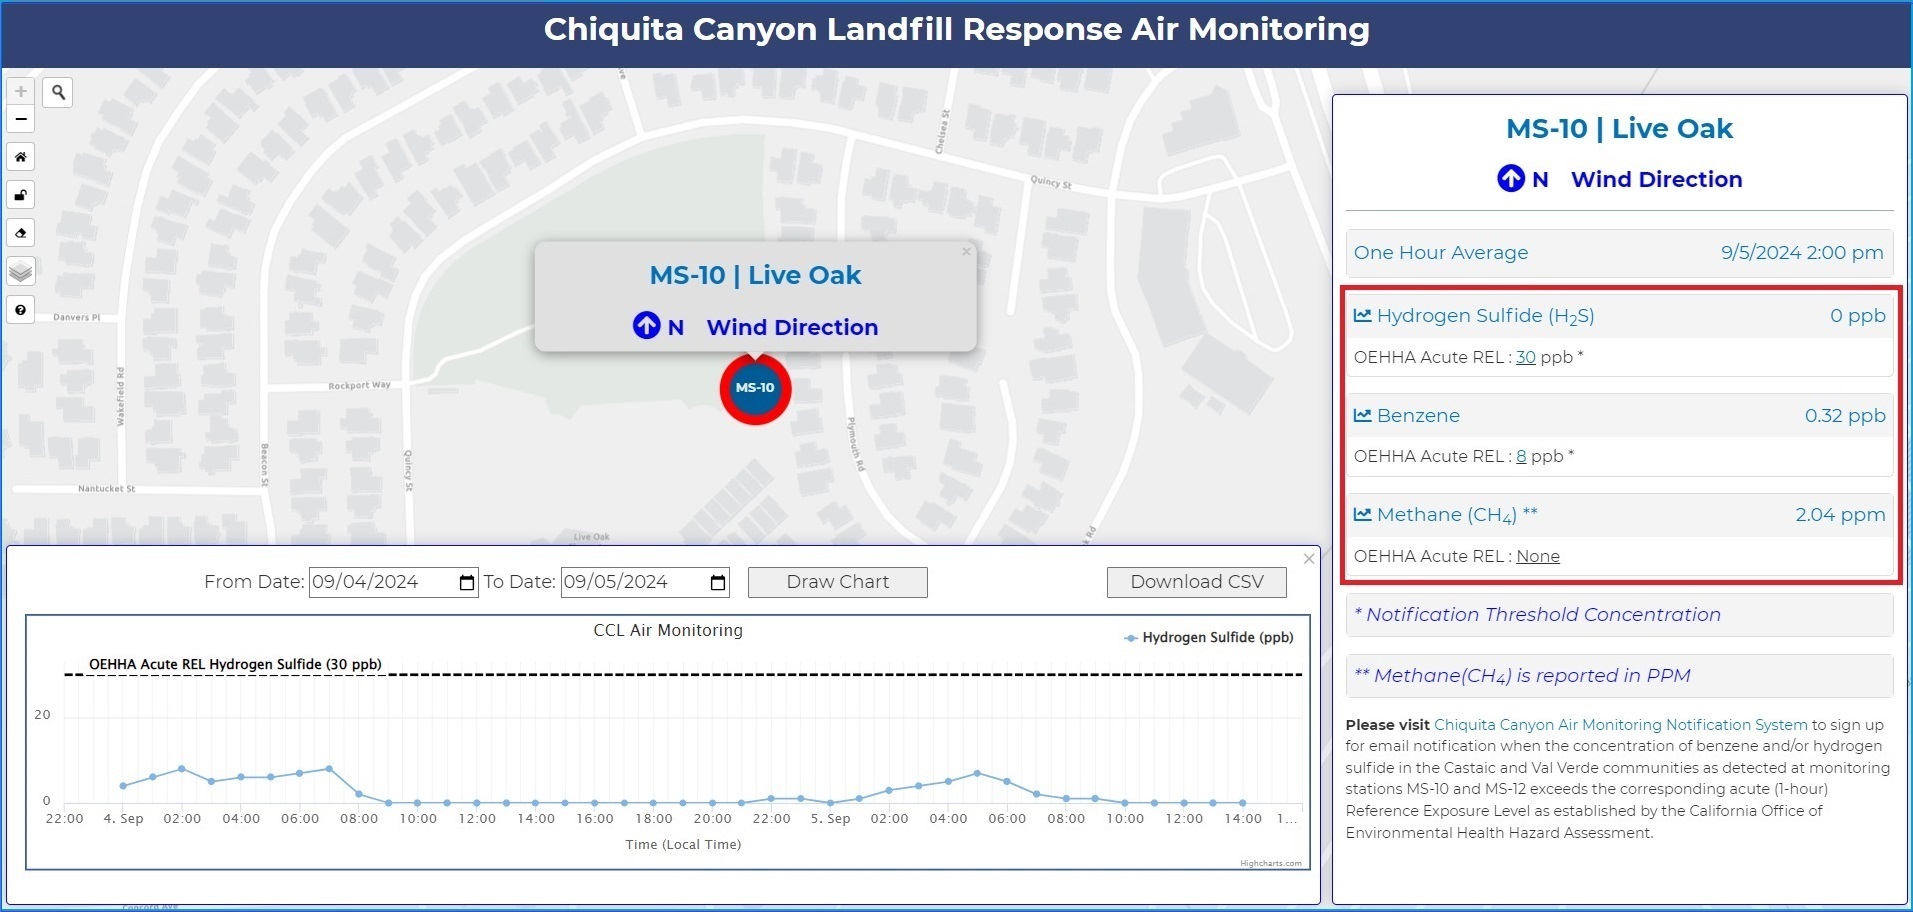Open Hydrogen Sulfide chart icon
The width and height of the screenshot is (1913, 912).
1362,315
